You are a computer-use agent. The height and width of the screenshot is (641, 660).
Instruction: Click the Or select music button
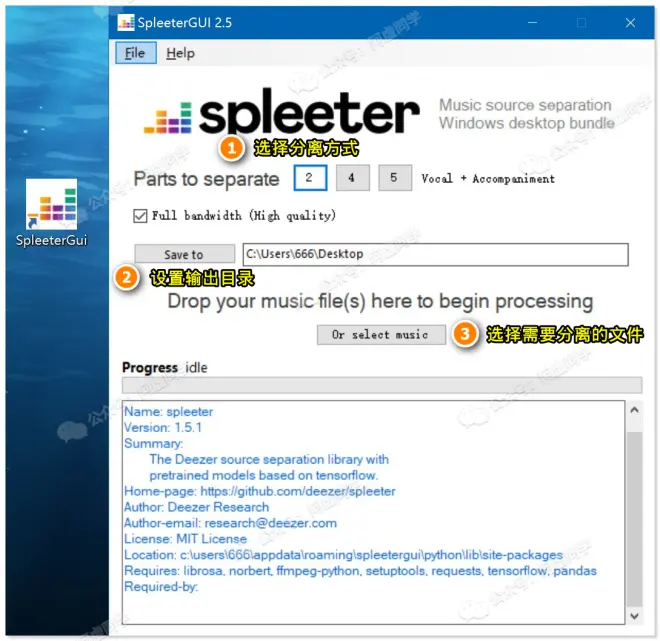coord(380,335)
